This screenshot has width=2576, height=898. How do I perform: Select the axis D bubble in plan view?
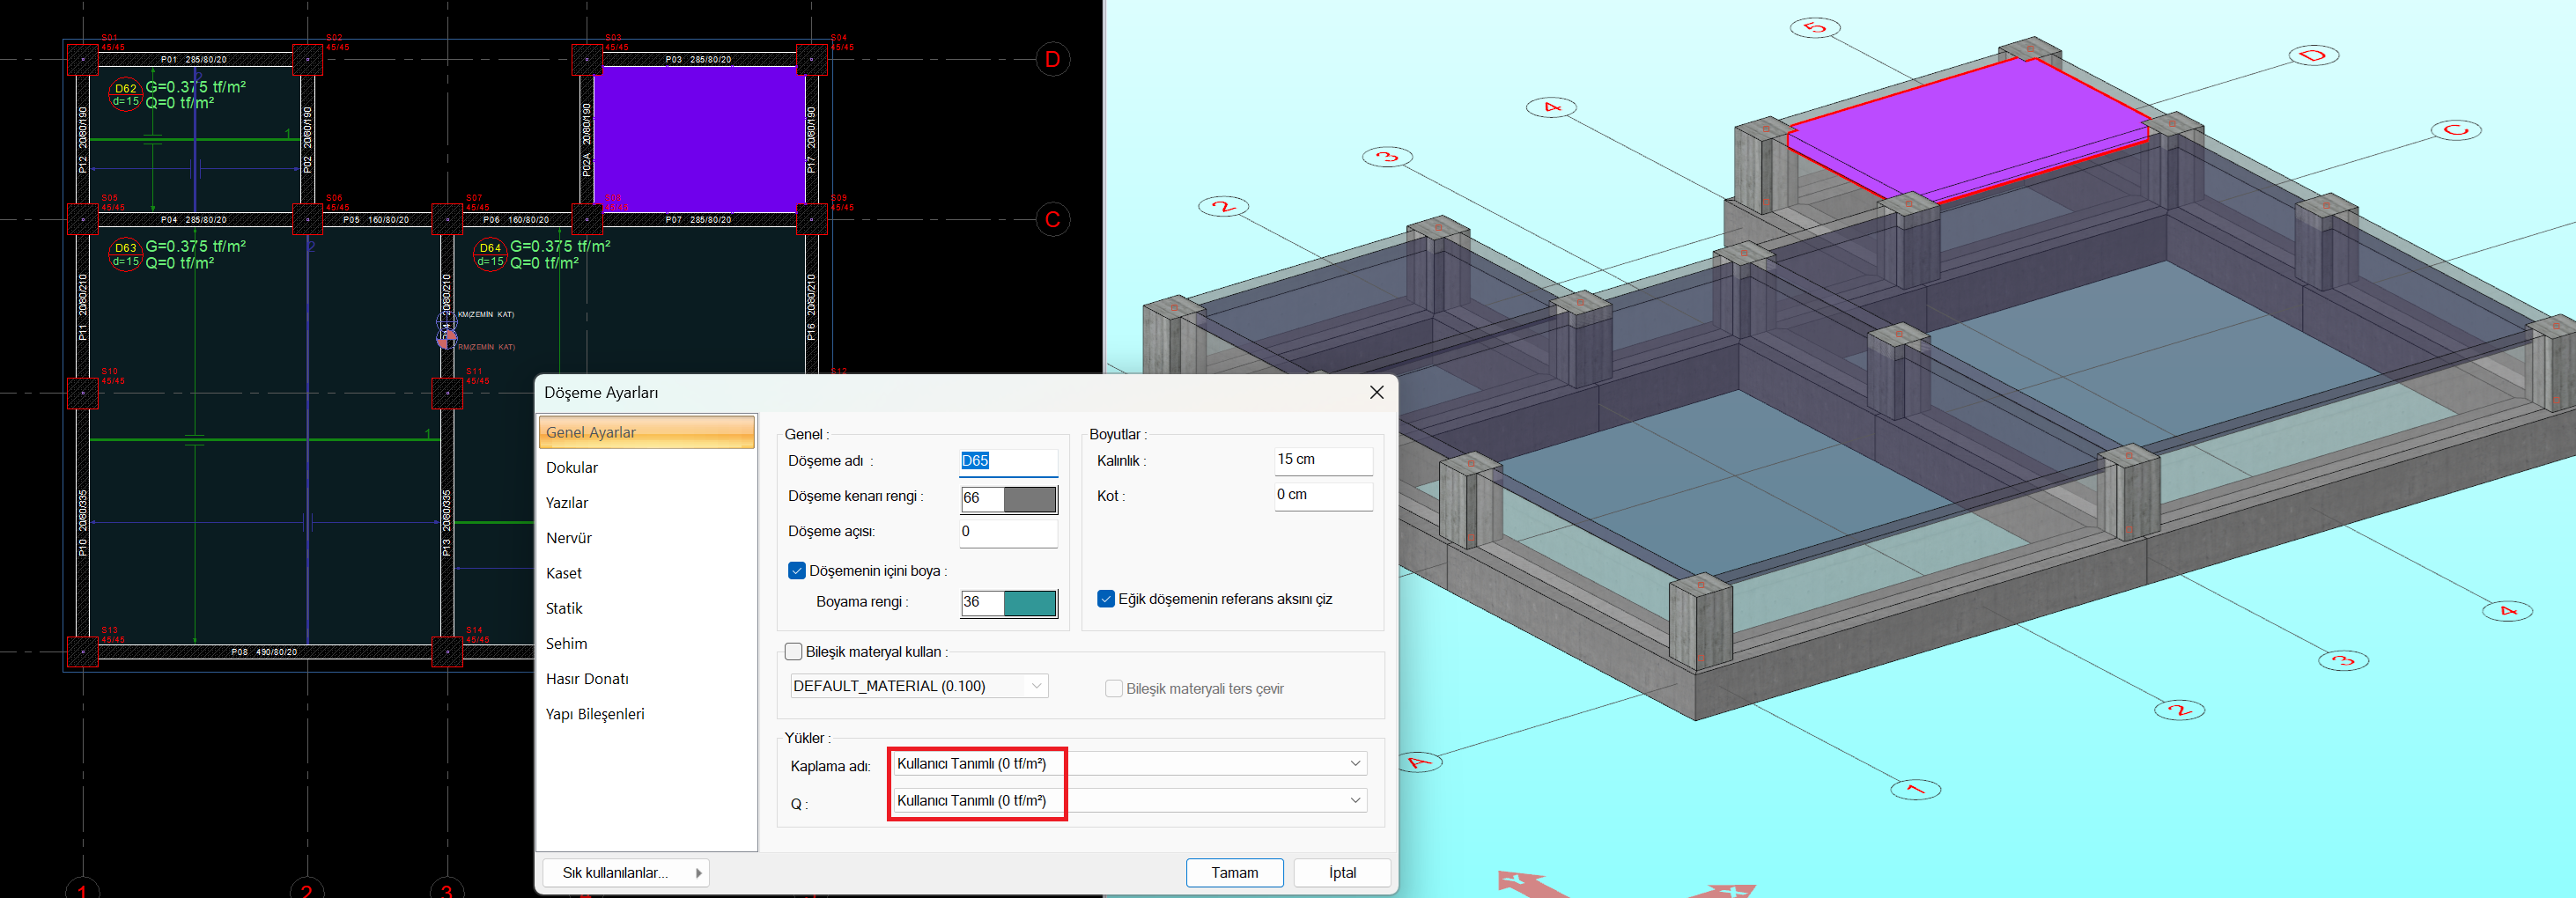pyautogui.click(x=1052, y=60)
